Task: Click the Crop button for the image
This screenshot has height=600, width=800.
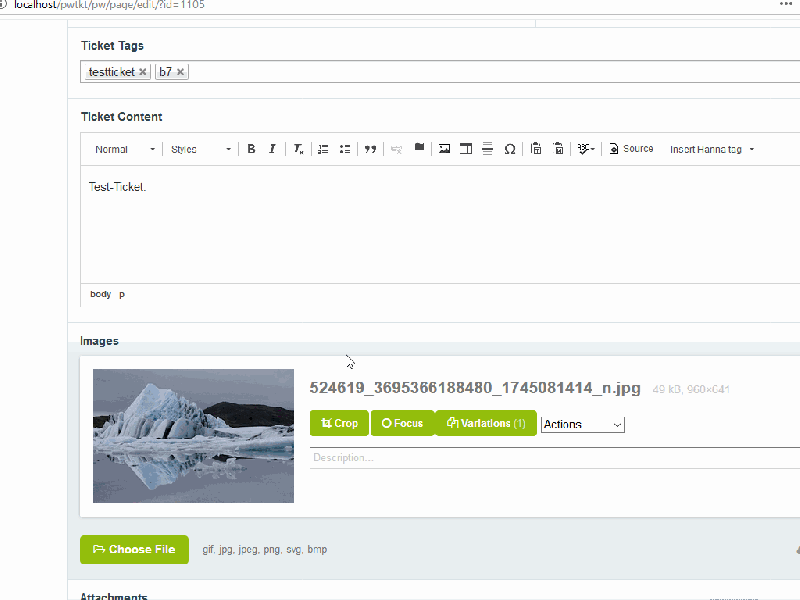Action: [339, 423]
